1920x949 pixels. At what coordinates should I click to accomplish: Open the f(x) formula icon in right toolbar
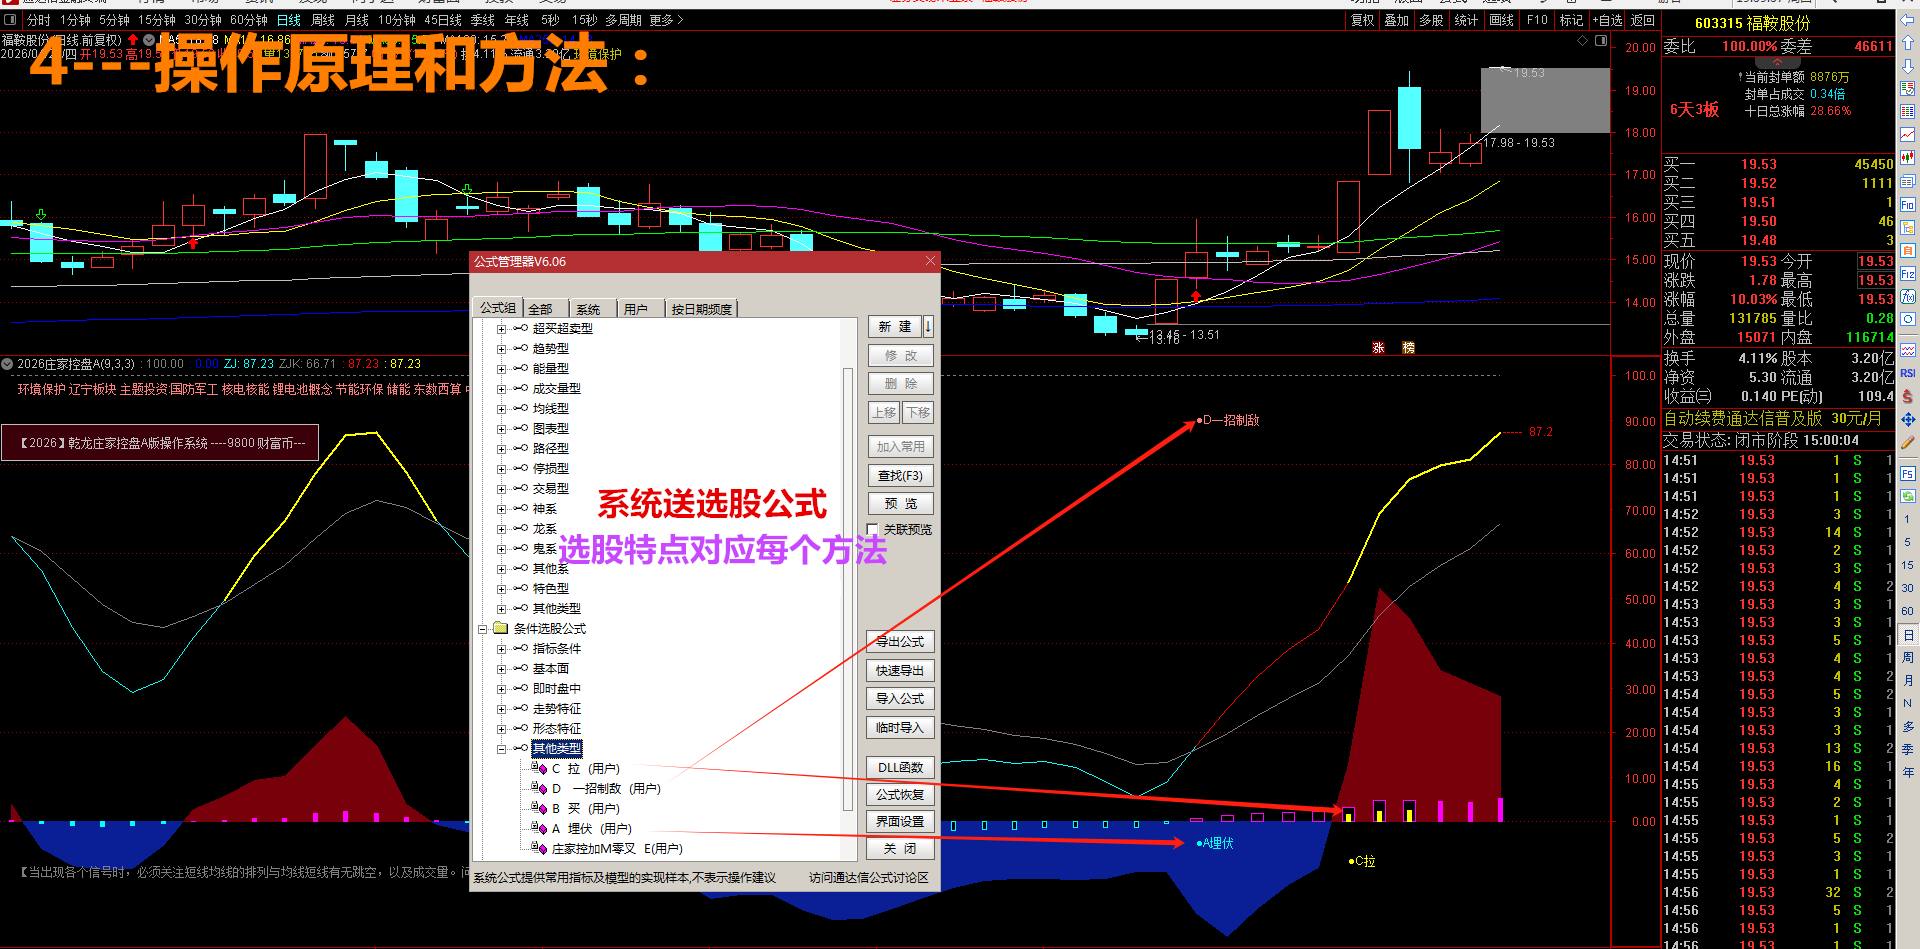tap(1908, 297)
